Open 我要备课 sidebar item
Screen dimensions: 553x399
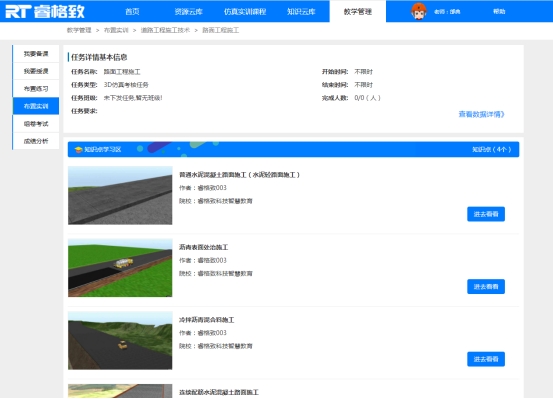point(36,54)
